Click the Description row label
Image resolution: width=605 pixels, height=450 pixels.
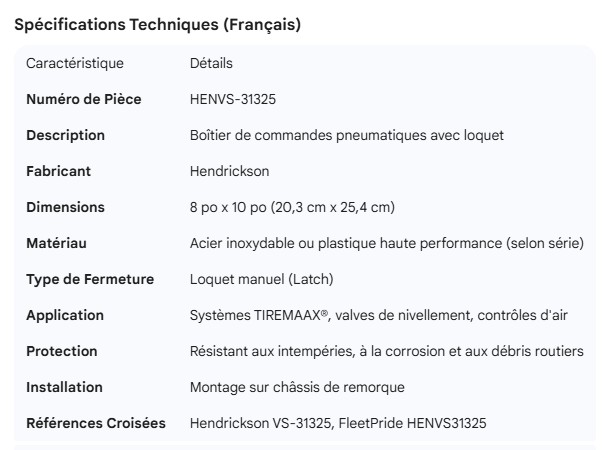tap(65, 136)
